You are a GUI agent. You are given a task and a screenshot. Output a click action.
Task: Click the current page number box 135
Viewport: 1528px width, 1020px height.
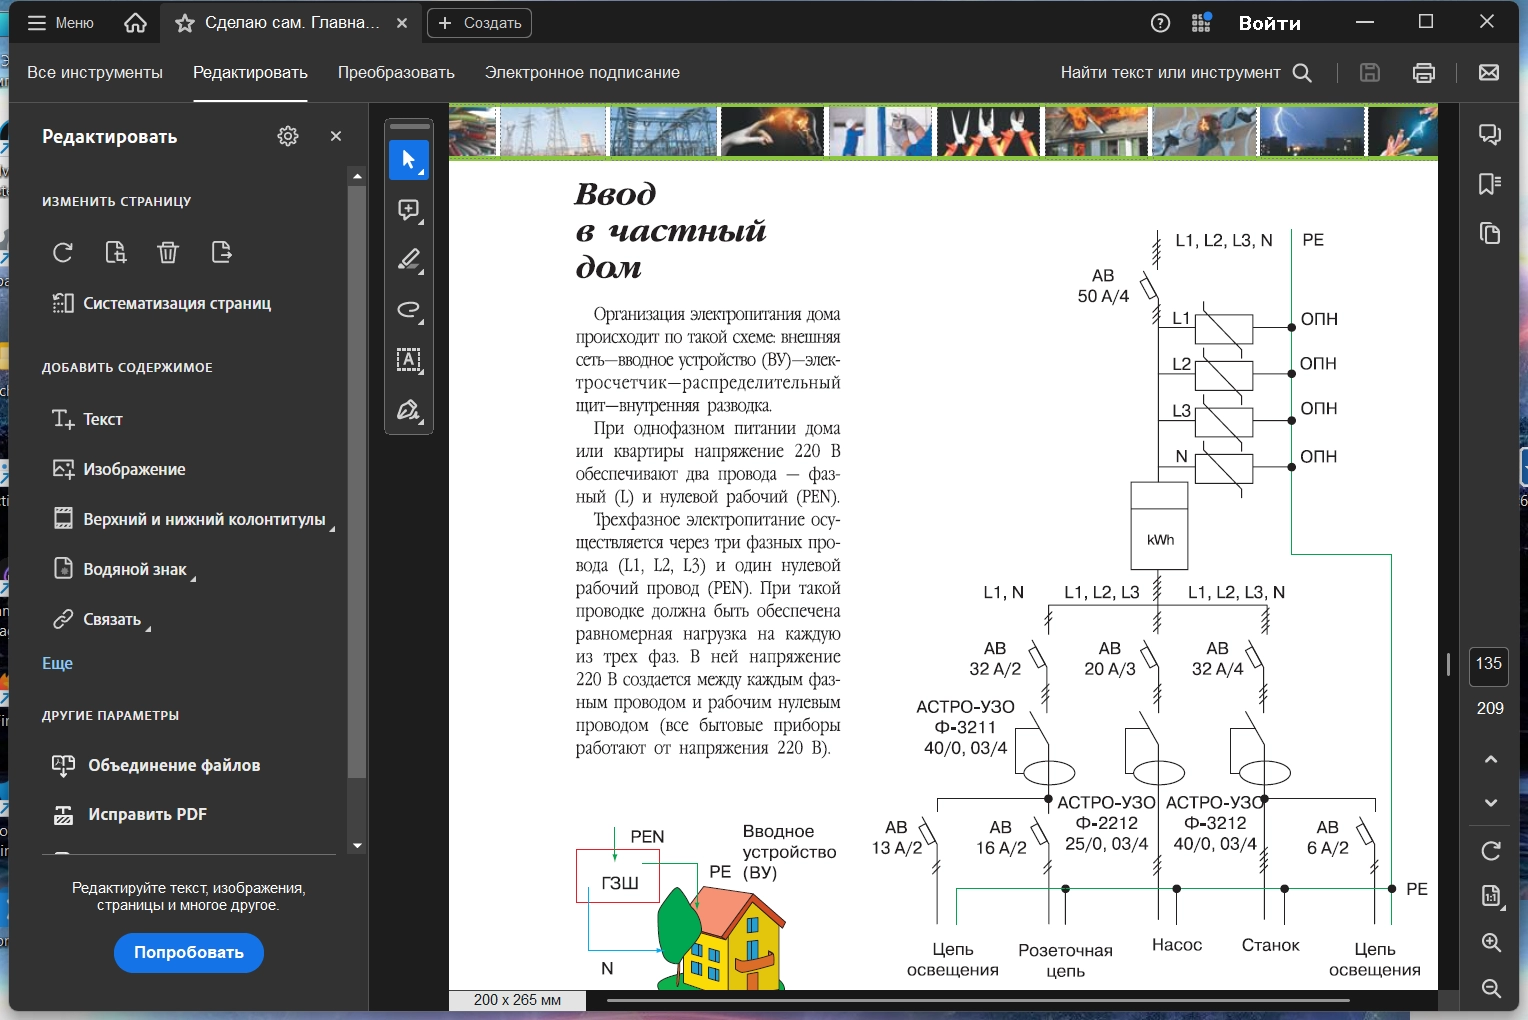click(x=1489, y=665)
